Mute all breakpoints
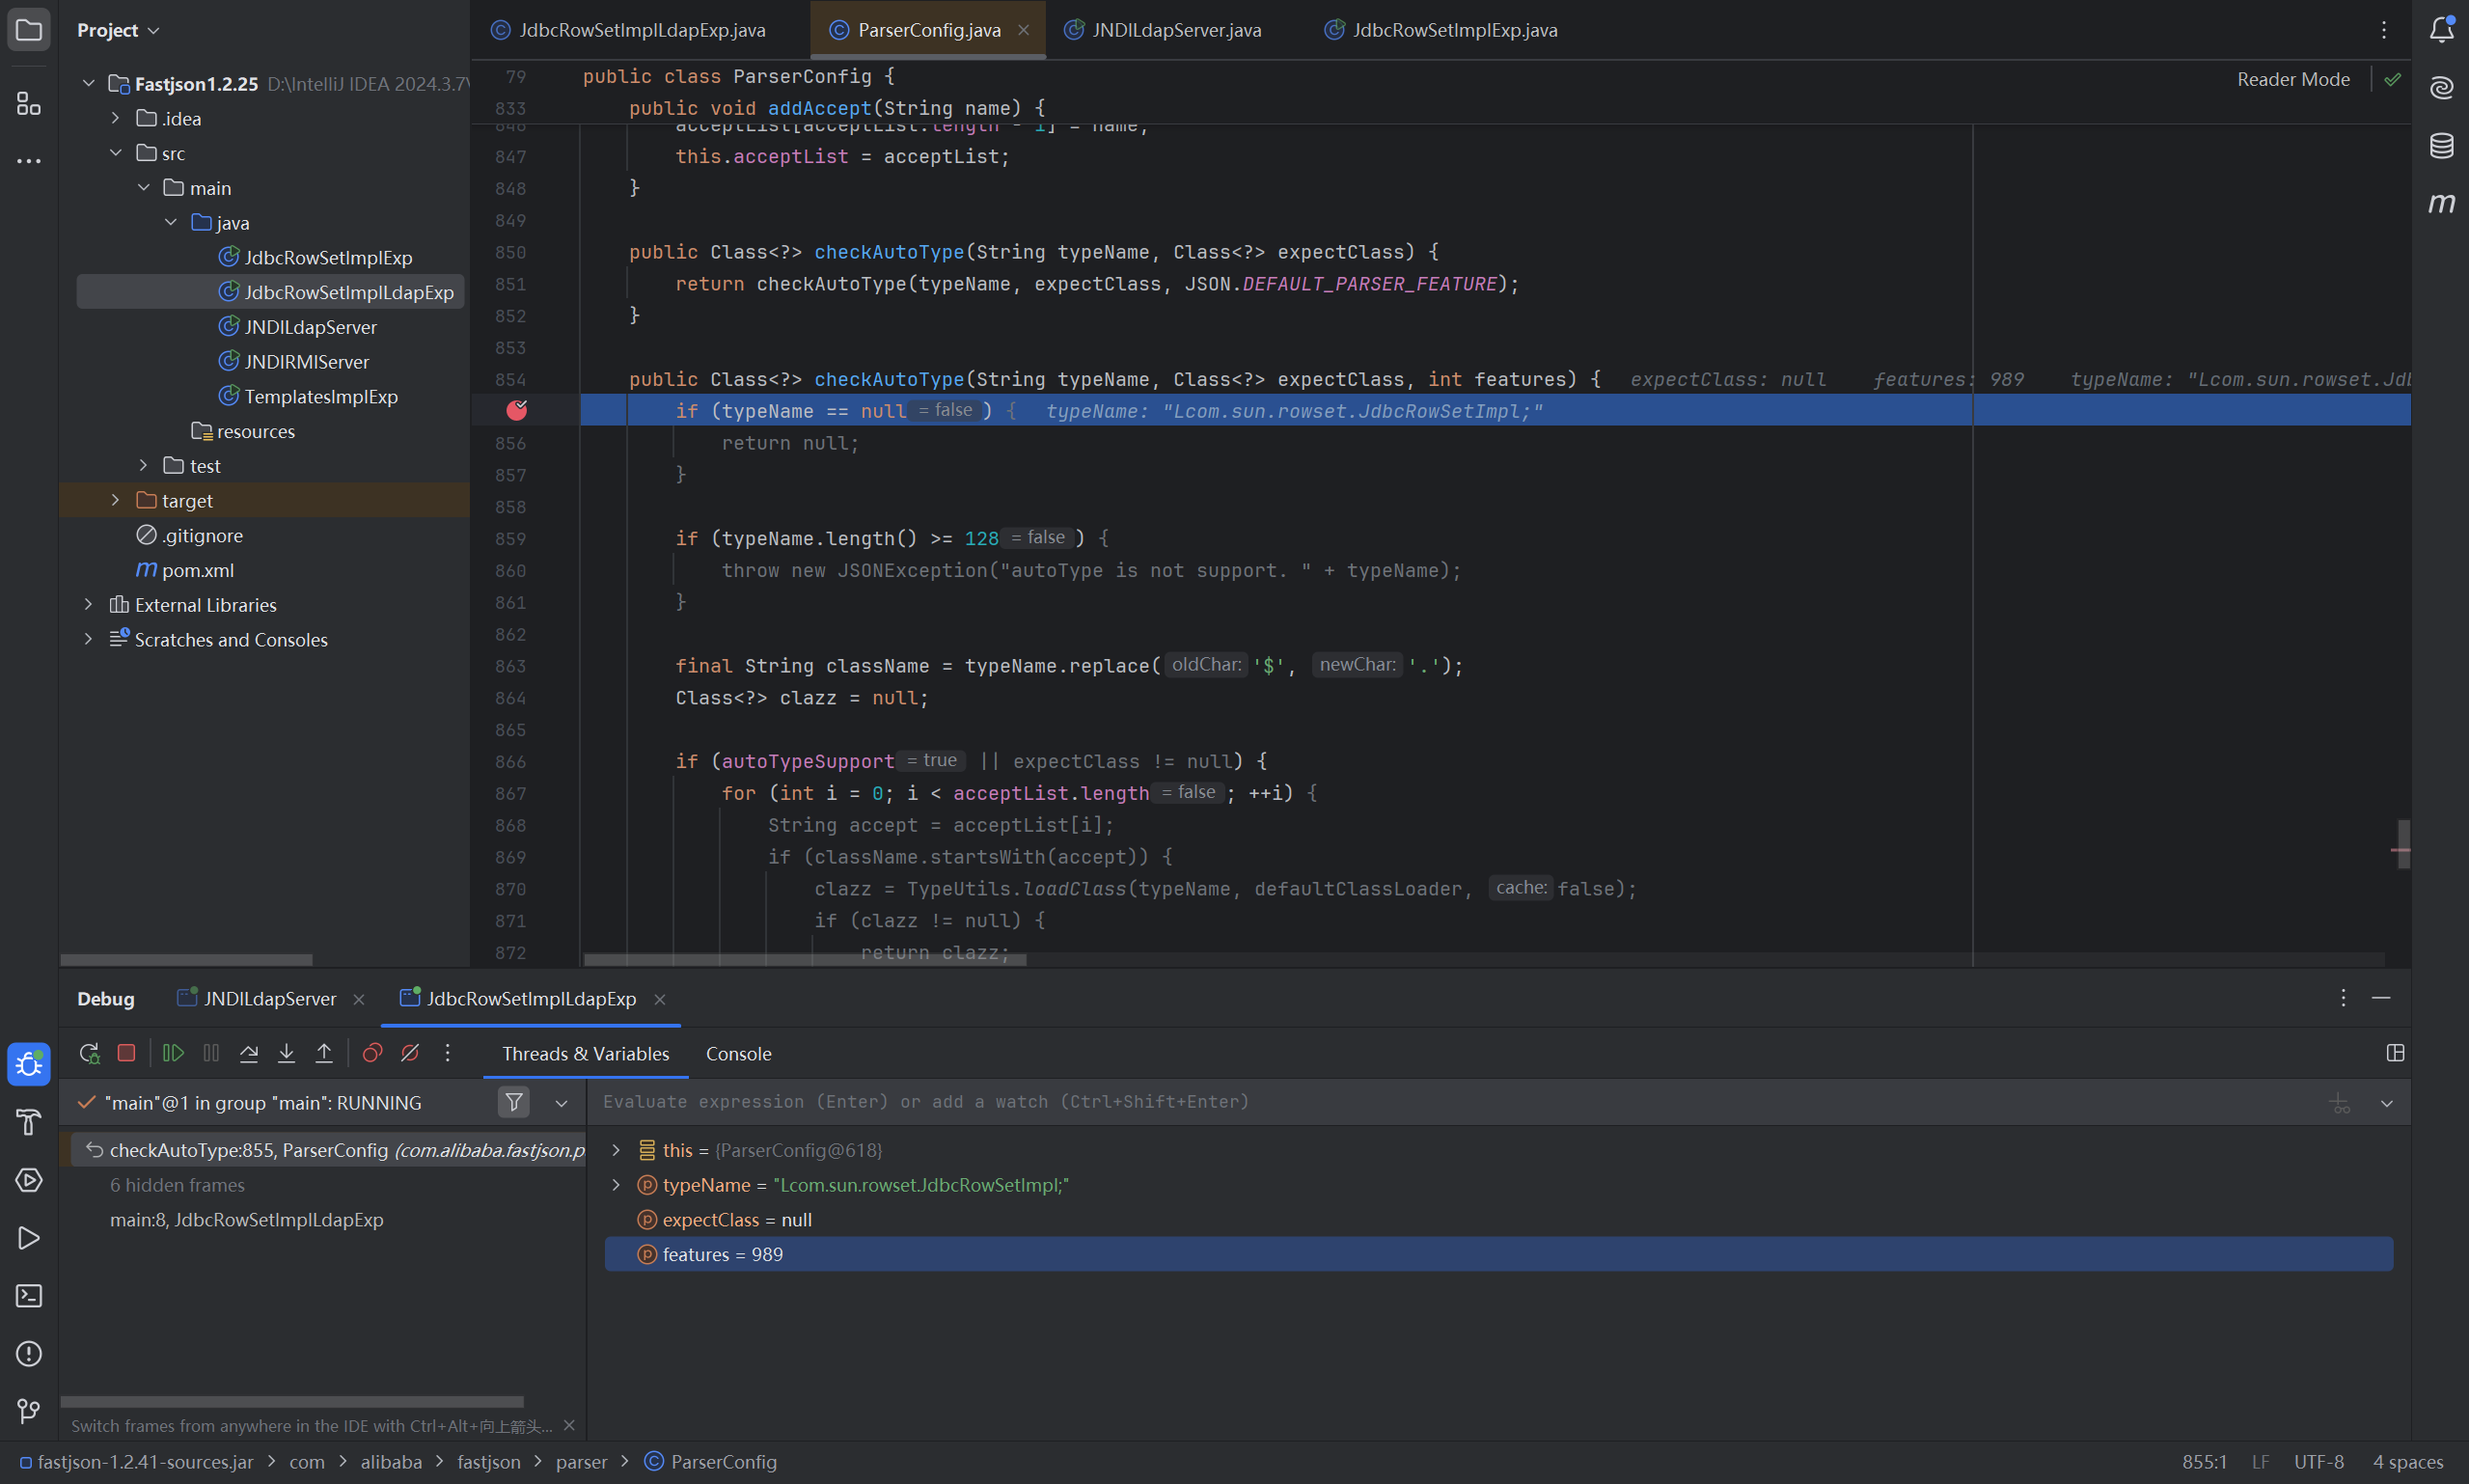Viewport: 2469px width, 1484px height. 410,1053
